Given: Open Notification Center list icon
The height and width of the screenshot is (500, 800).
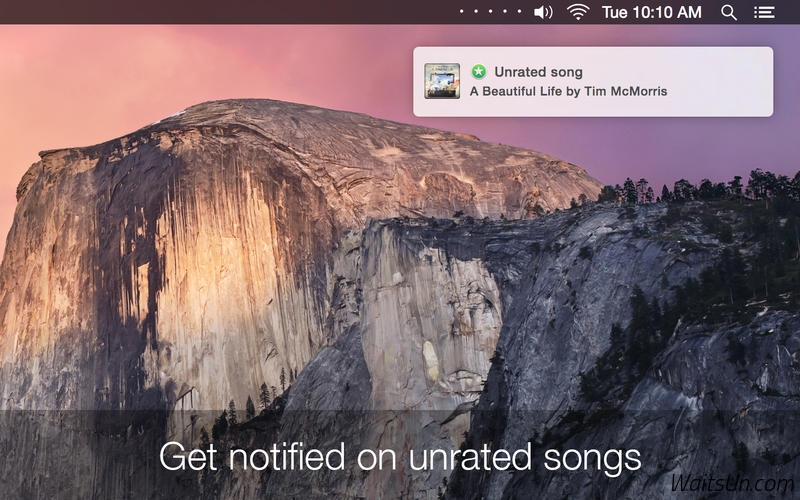Looking at the screenshot, I should (x=764, y=12).
